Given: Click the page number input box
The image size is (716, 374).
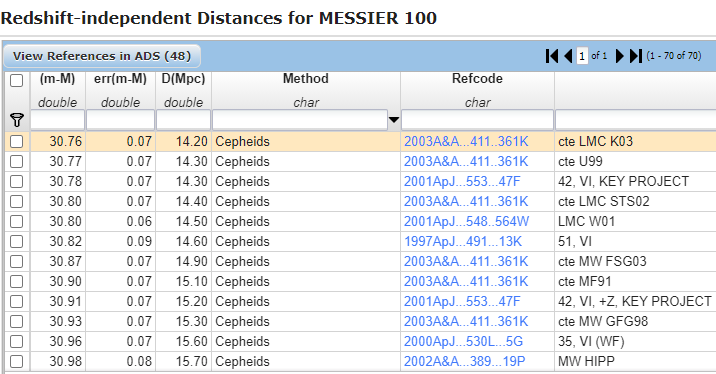Looking at the screenshot, I should pyautogui.click(x=582, y=56).
